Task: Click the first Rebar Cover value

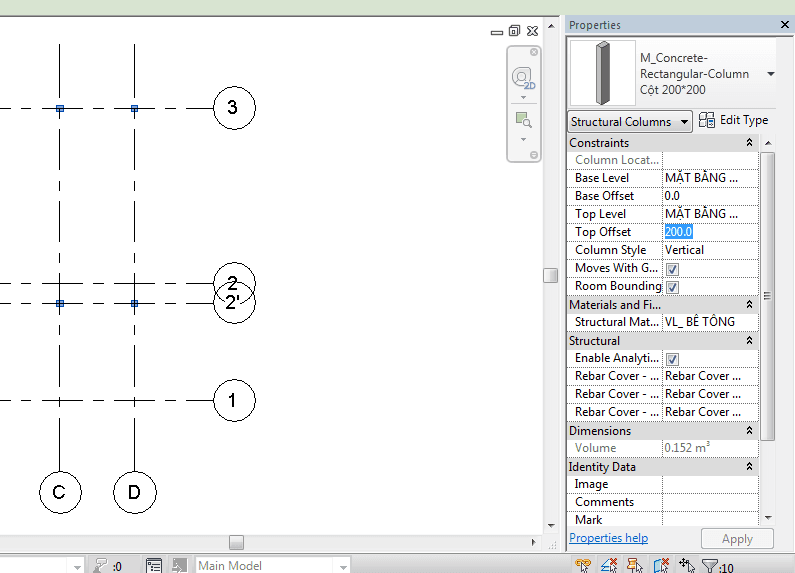Action: [710, 376]
